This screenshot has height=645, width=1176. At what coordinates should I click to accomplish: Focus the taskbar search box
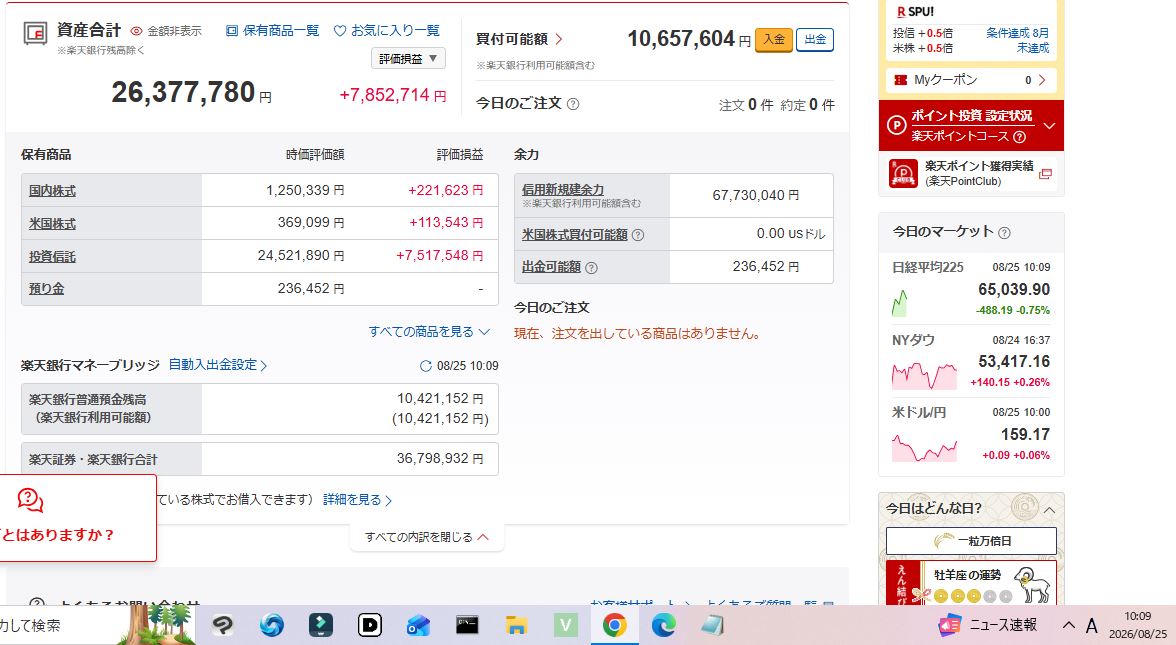click(58, 625)
